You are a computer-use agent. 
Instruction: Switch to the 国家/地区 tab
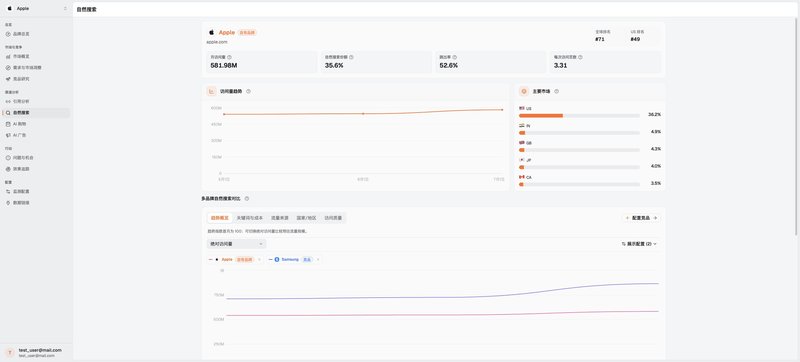pos(307,218)
